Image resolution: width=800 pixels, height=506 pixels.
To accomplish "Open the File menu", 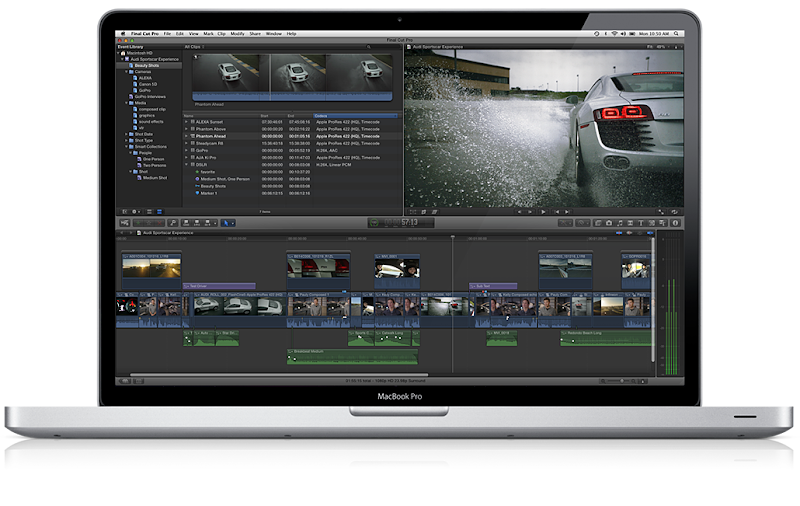I will pyautogui.click(x=167, y=34).
